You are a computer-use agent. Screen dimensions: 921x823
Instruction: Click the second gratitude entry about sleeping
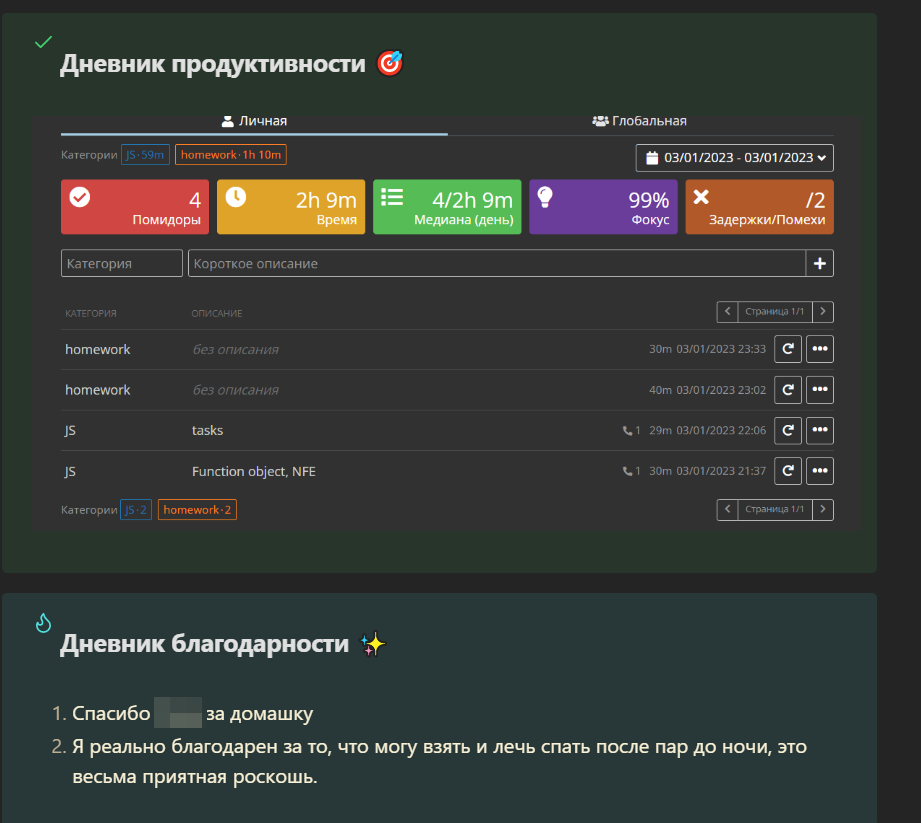click(439, 761)
